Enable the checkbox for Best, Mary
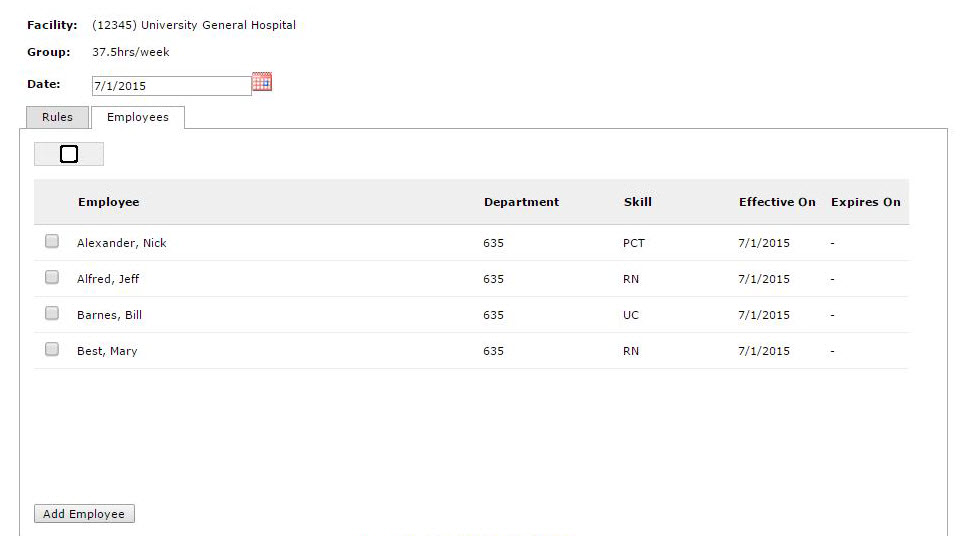 click(52, 349)
